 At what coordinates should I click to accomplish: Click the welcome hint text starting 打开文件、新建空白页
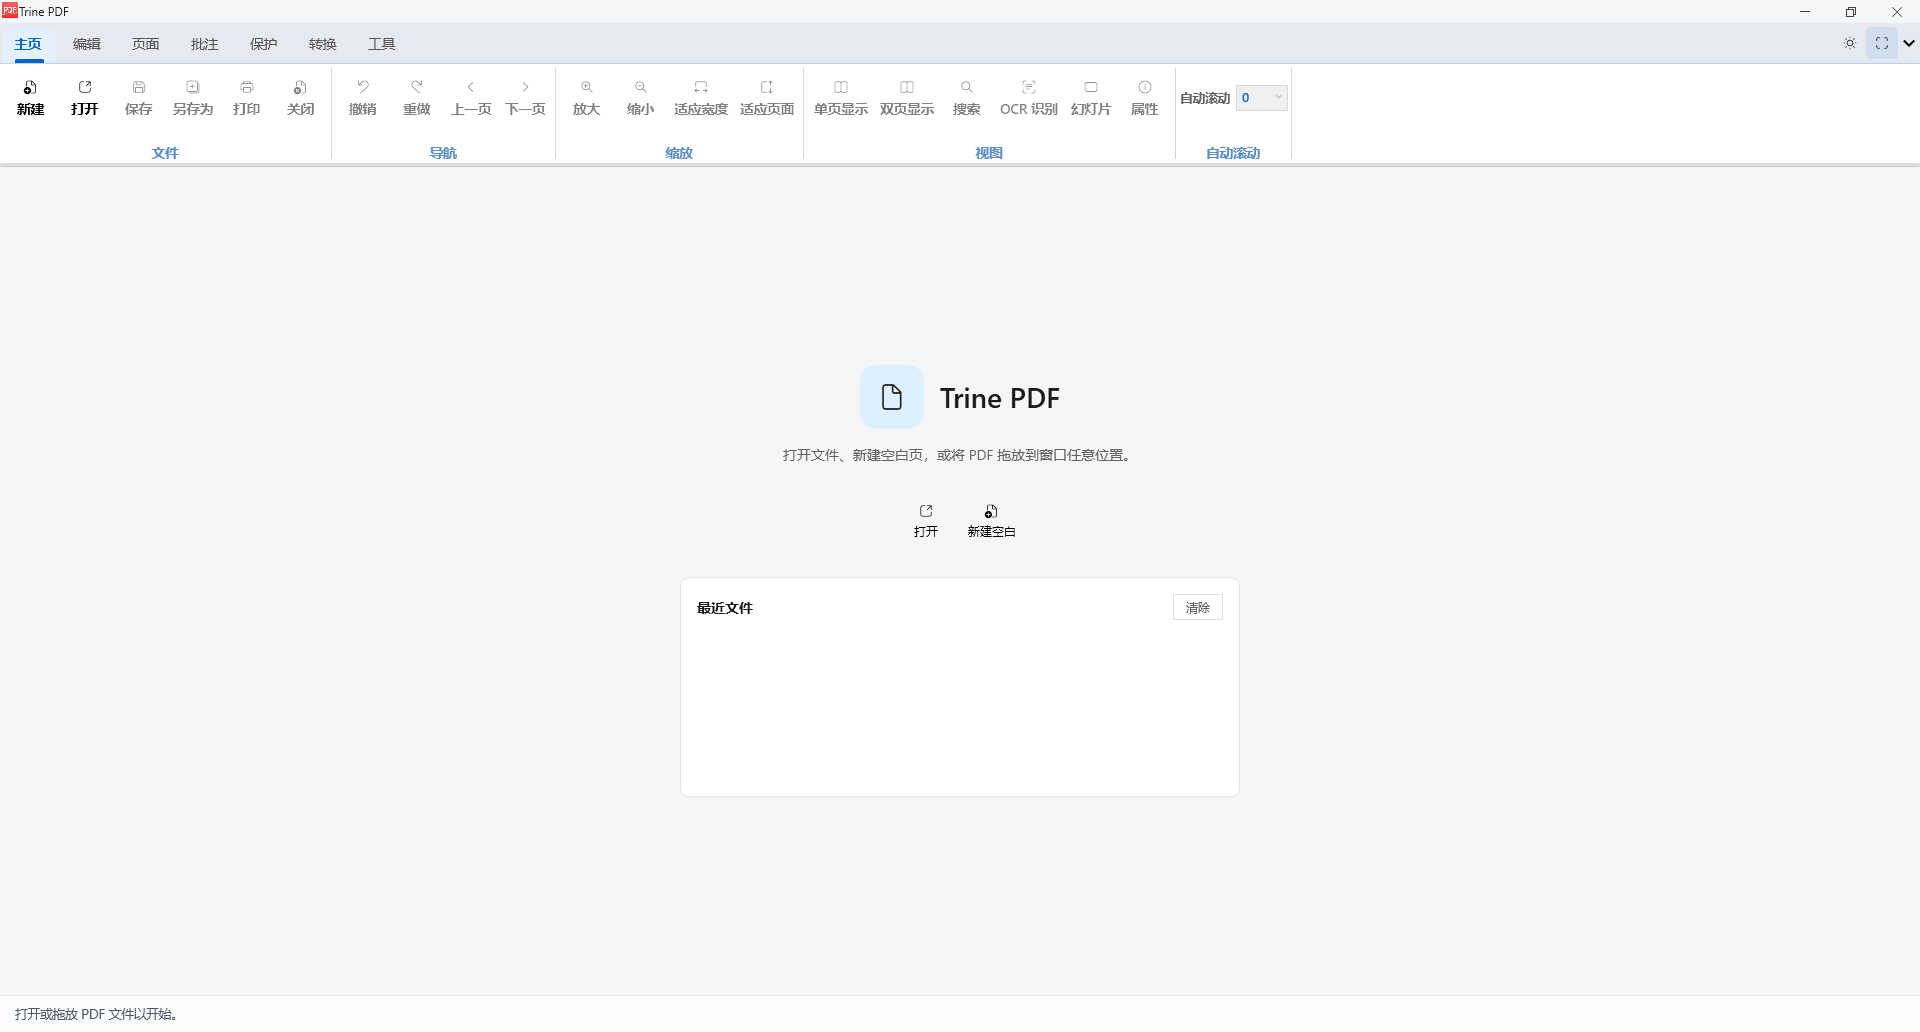point(957,455)
